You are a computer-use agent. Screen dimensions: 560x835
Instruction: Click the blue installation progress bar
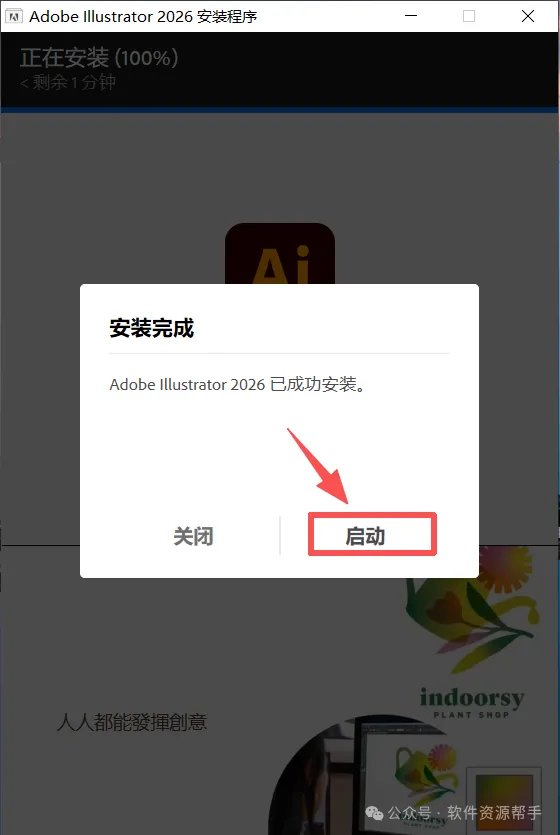(x=280, y=110)
